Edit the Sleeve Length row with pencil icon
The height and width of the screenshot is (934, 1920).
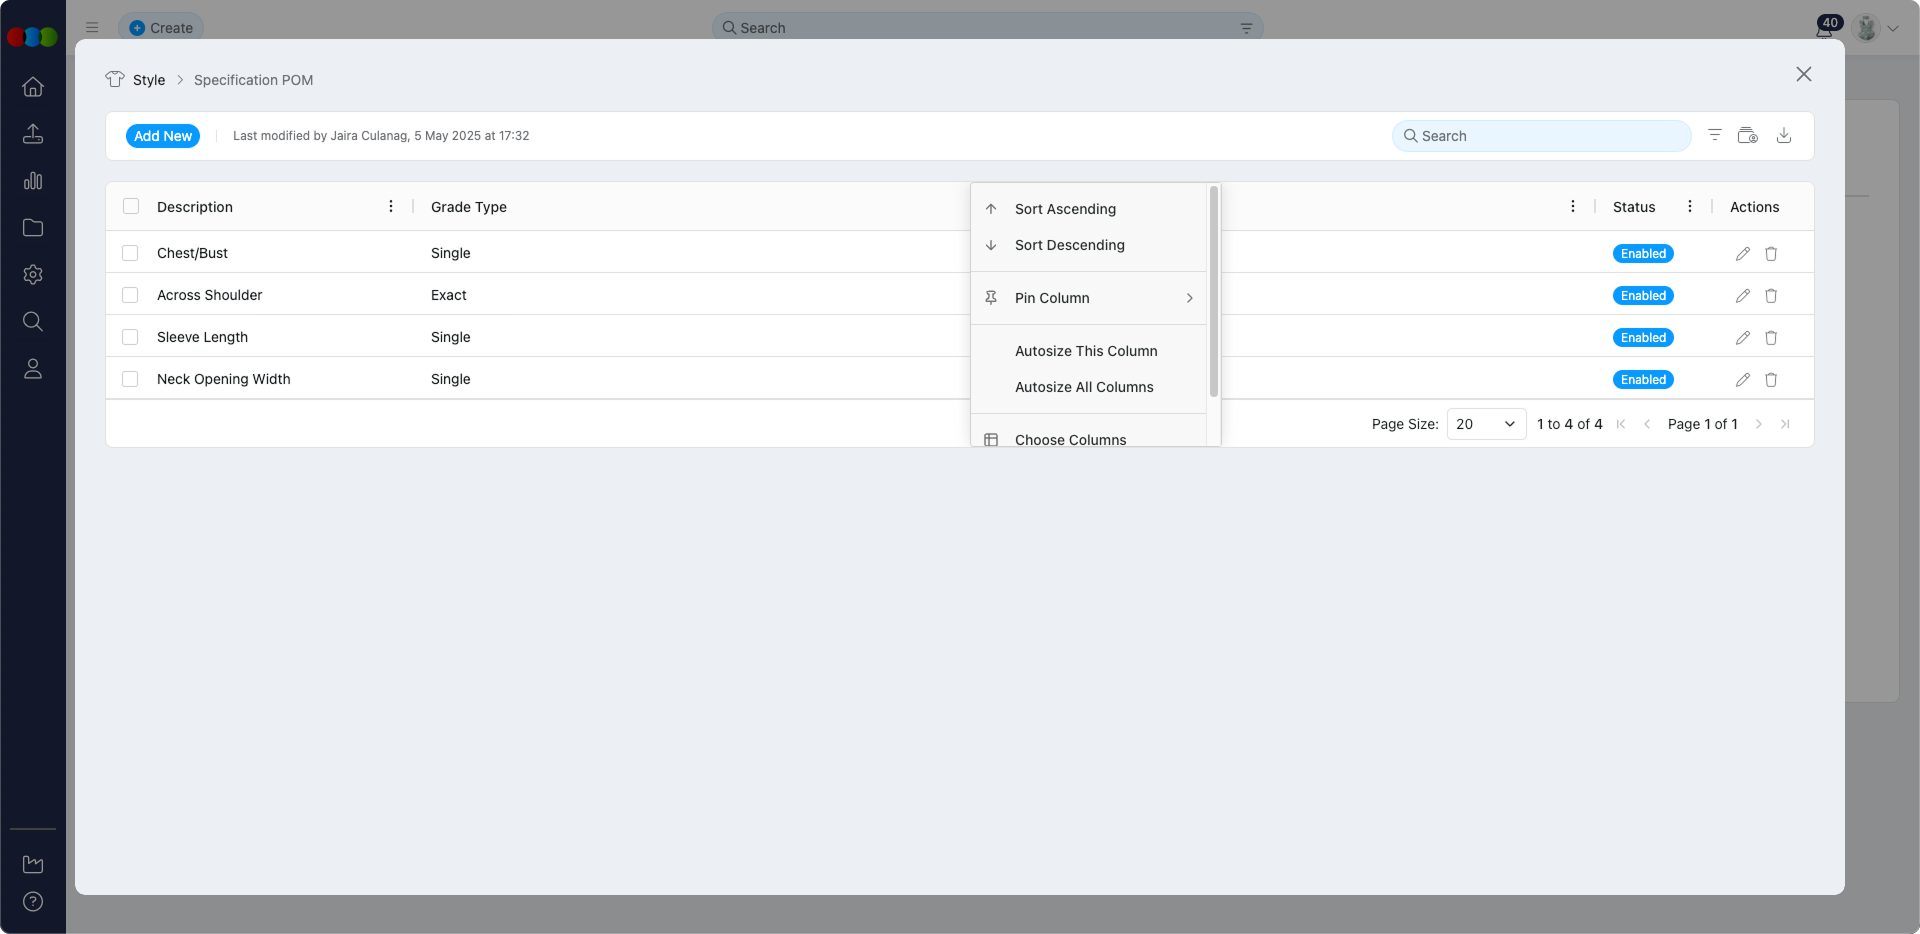(x=1742, y=337)
